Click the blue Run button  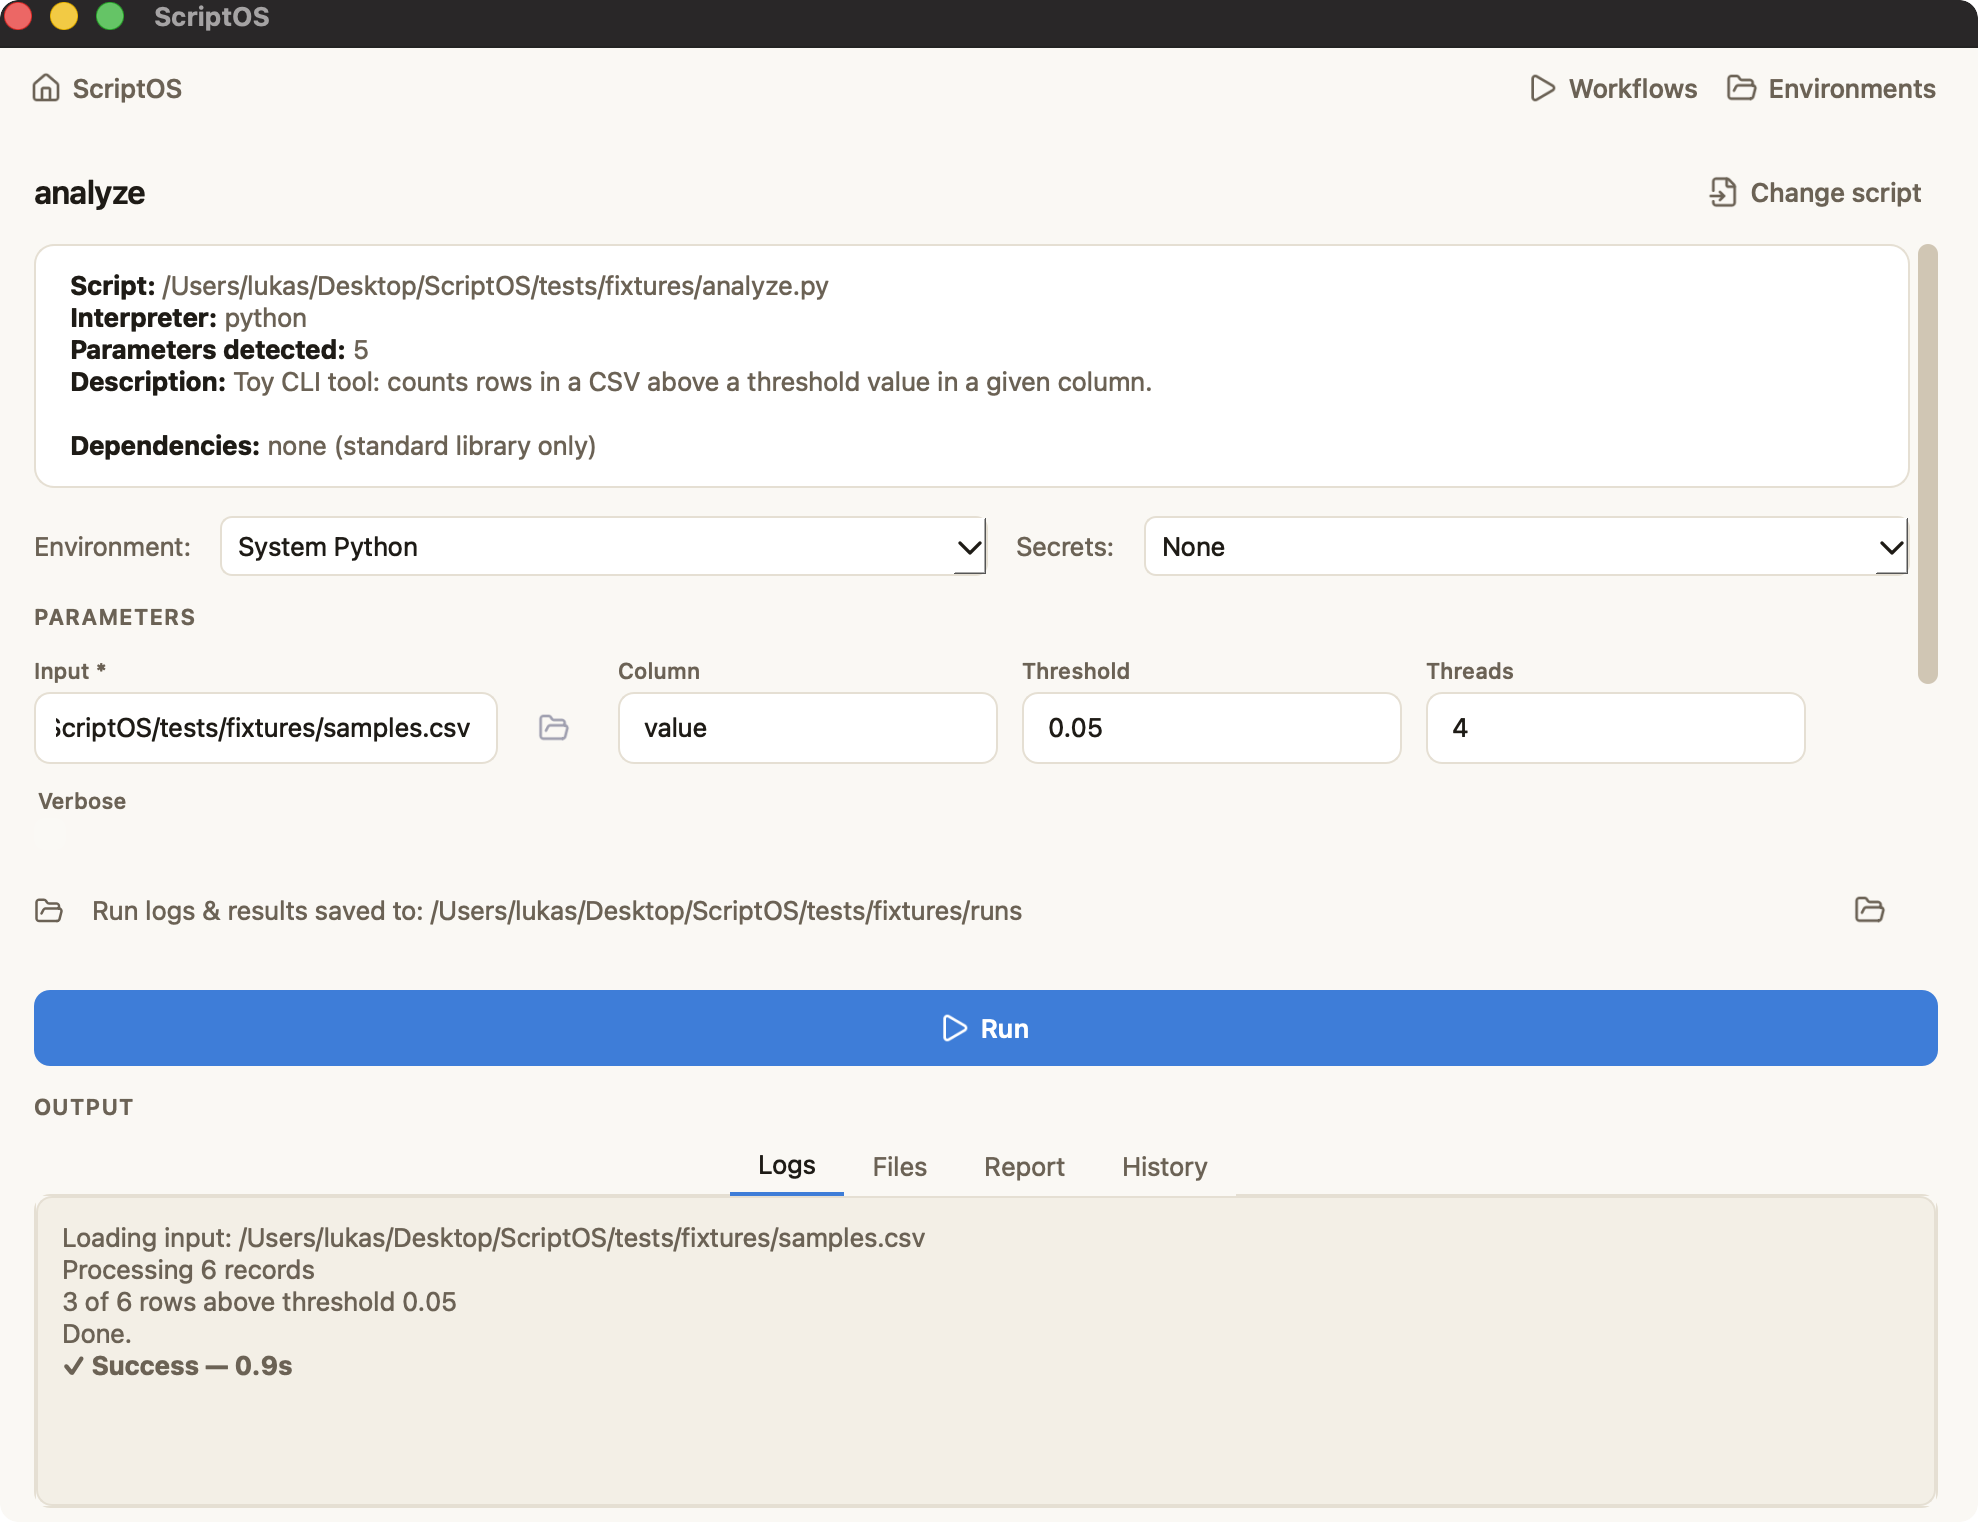pyautogui.click(x=986, y=1028)
